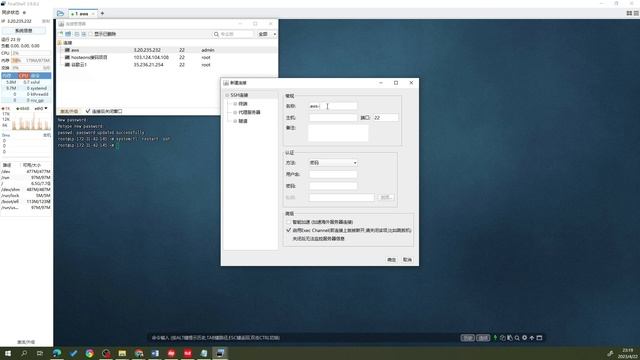Enable the '智能加速' checkbox
Image resolution: width=640 pixels, height=360 pixels.
289,222
